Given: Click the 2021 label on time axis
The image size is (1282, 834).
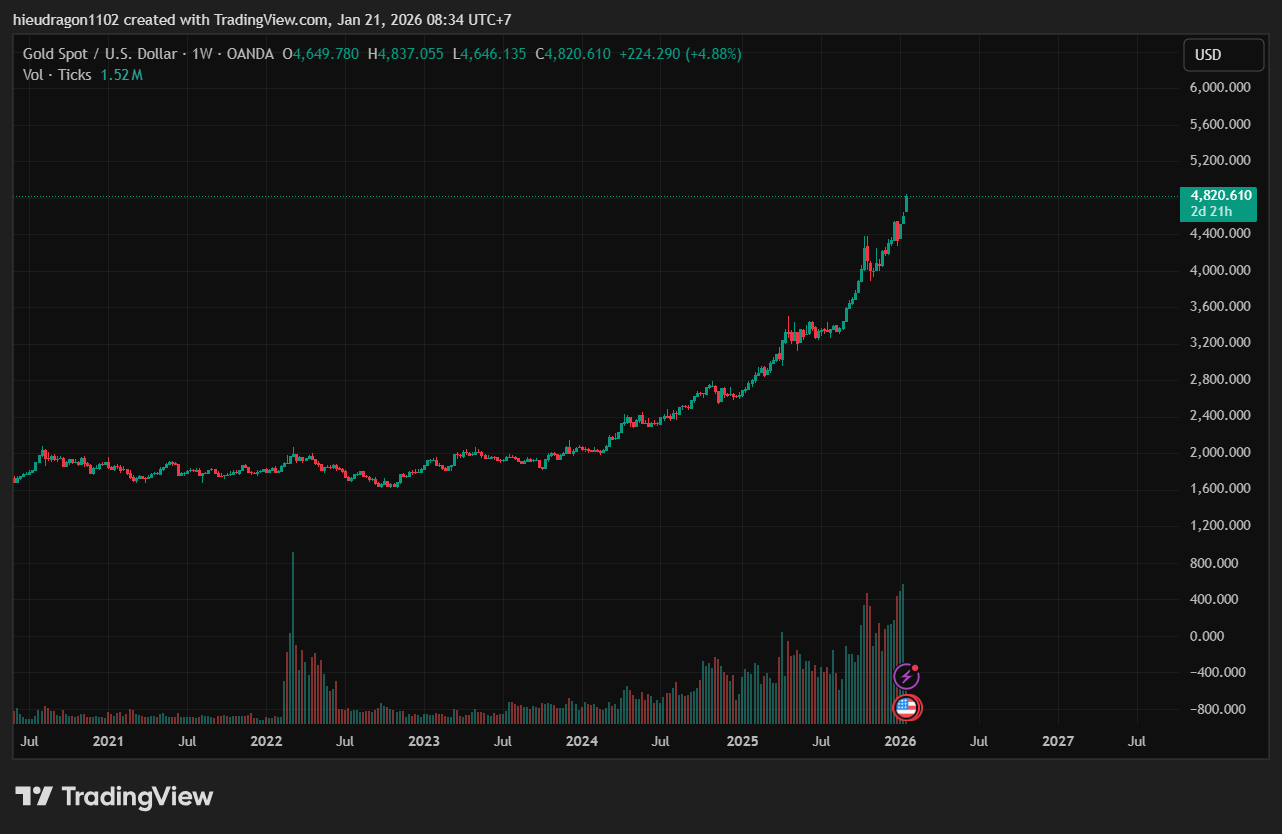Looking at the screenshot, I should pyautogui.click(x=107, y=741).
